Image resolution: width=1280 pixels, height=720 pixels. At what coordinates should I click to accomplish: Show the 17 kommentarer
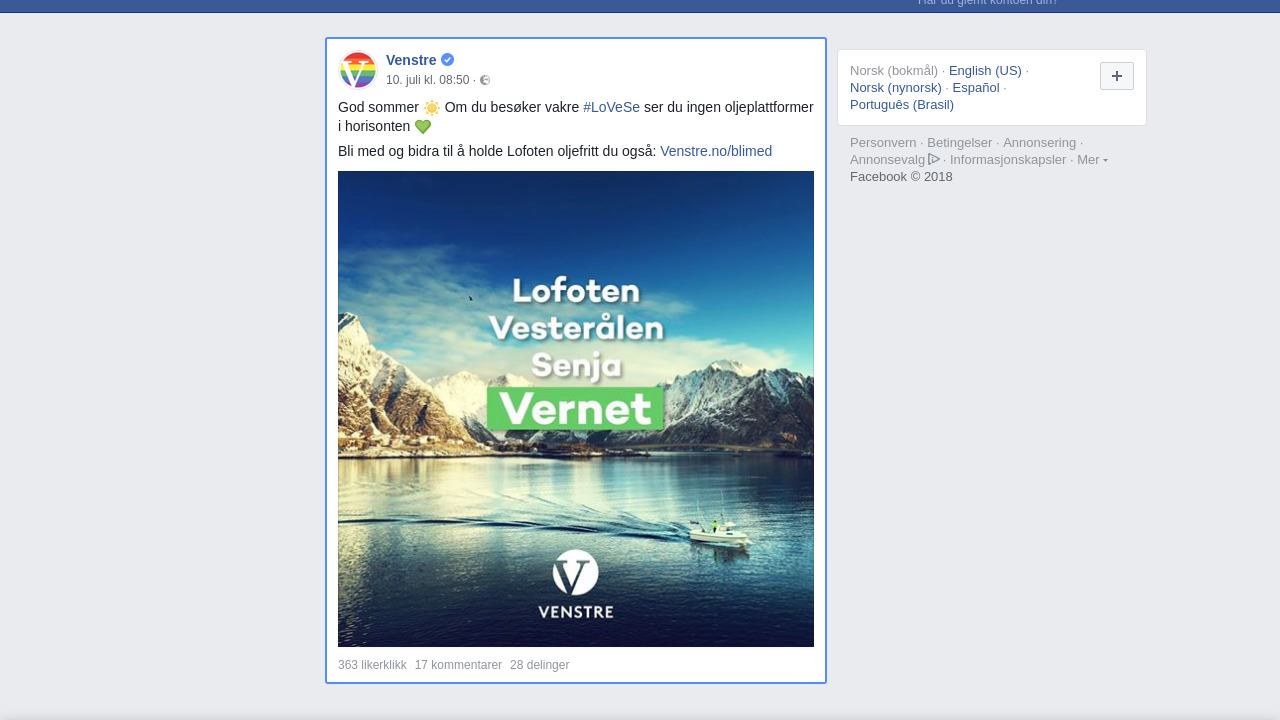[458, 665]
